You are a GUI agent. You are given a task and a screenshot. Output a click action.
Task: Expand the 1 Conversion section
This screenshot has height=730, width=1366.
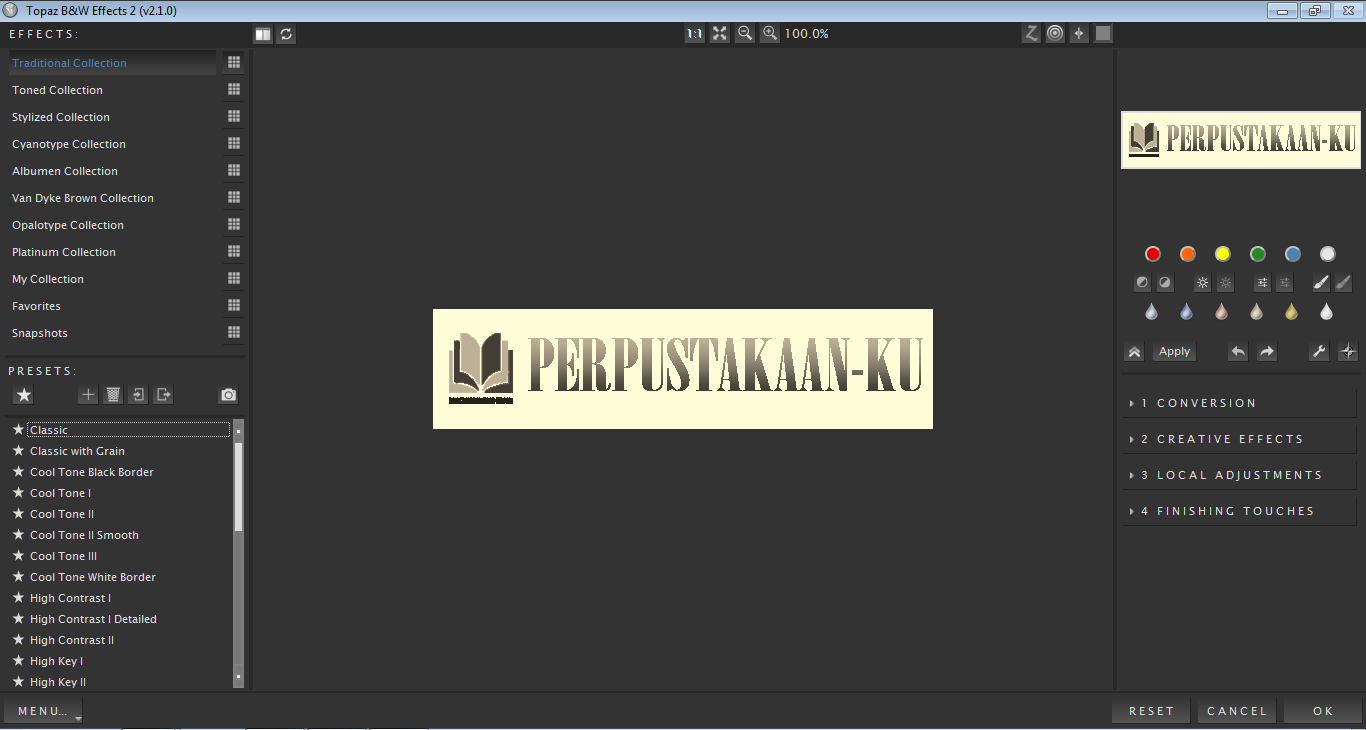point(1239,403)
